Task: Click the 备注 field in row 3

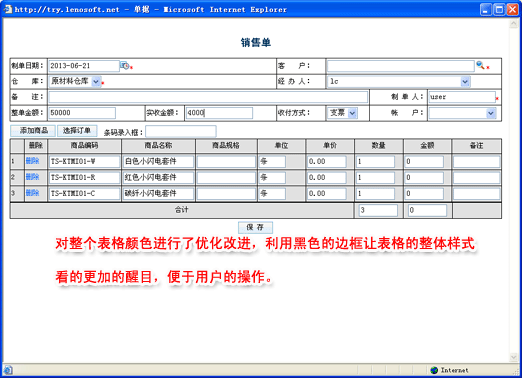Action: tap(477, 194)
